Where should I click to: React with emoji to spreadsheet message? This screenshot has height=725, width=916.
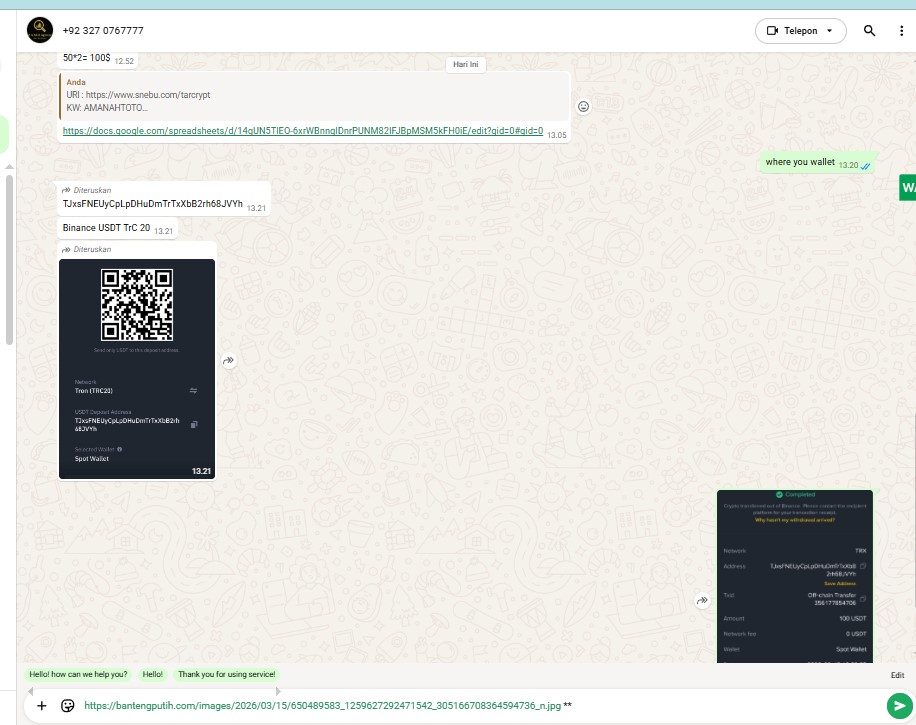pos(584,107)
